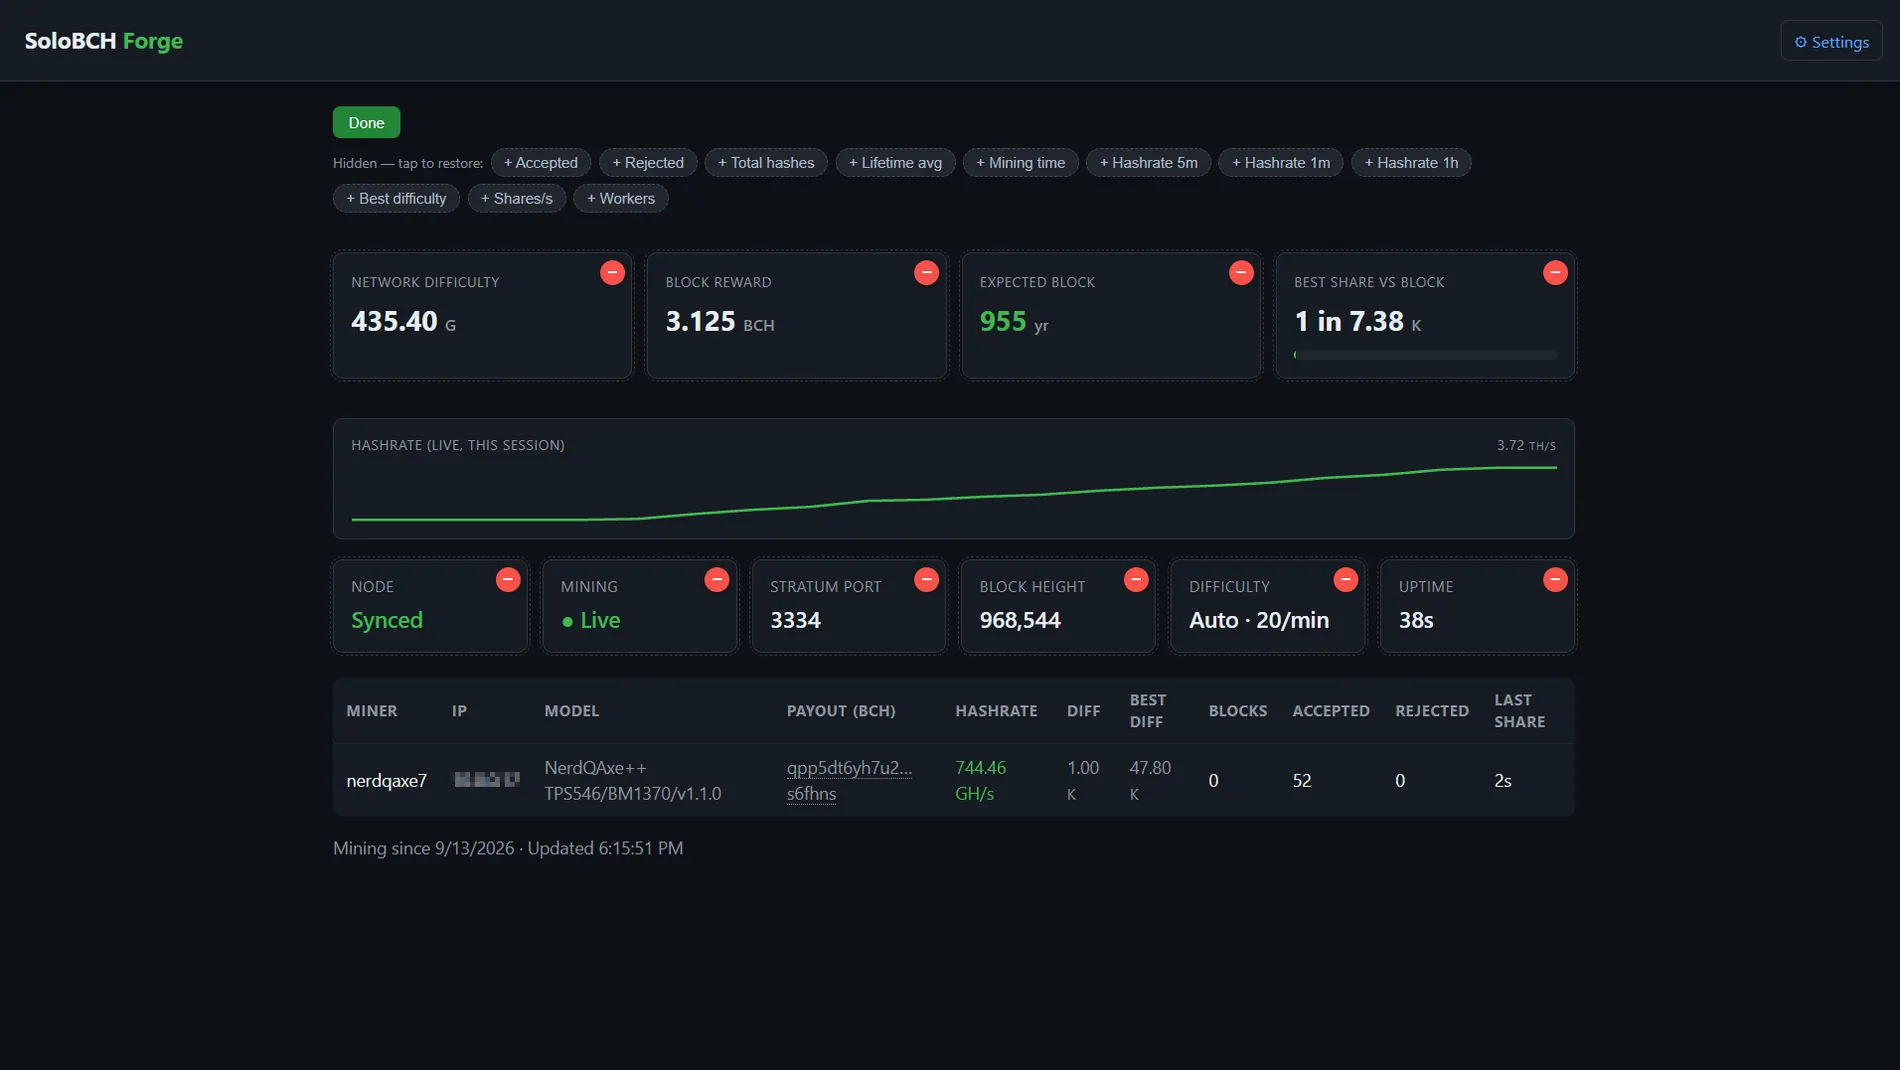Click the SoloBCH Forge logo
The image size is (1900, 1070).
coord(104,41)
